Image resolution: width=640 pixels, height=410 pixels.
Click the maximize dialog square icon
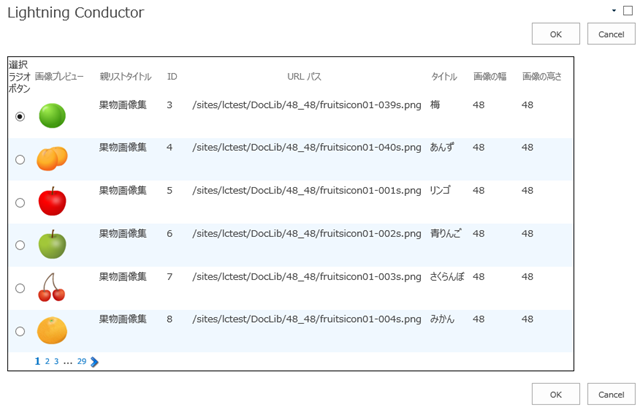pos(628,11)
